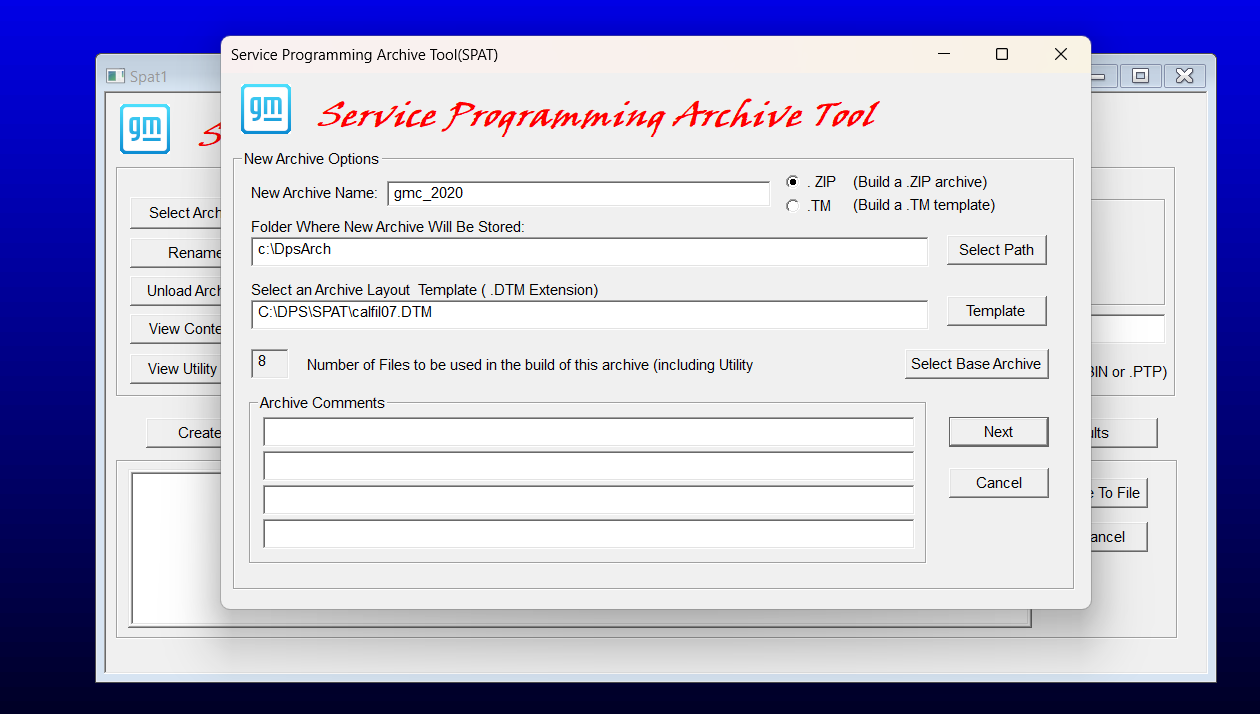Click the Number of Files box showing 8
The height and width of the screenshot is (714, 1260).
pos(270,363)
